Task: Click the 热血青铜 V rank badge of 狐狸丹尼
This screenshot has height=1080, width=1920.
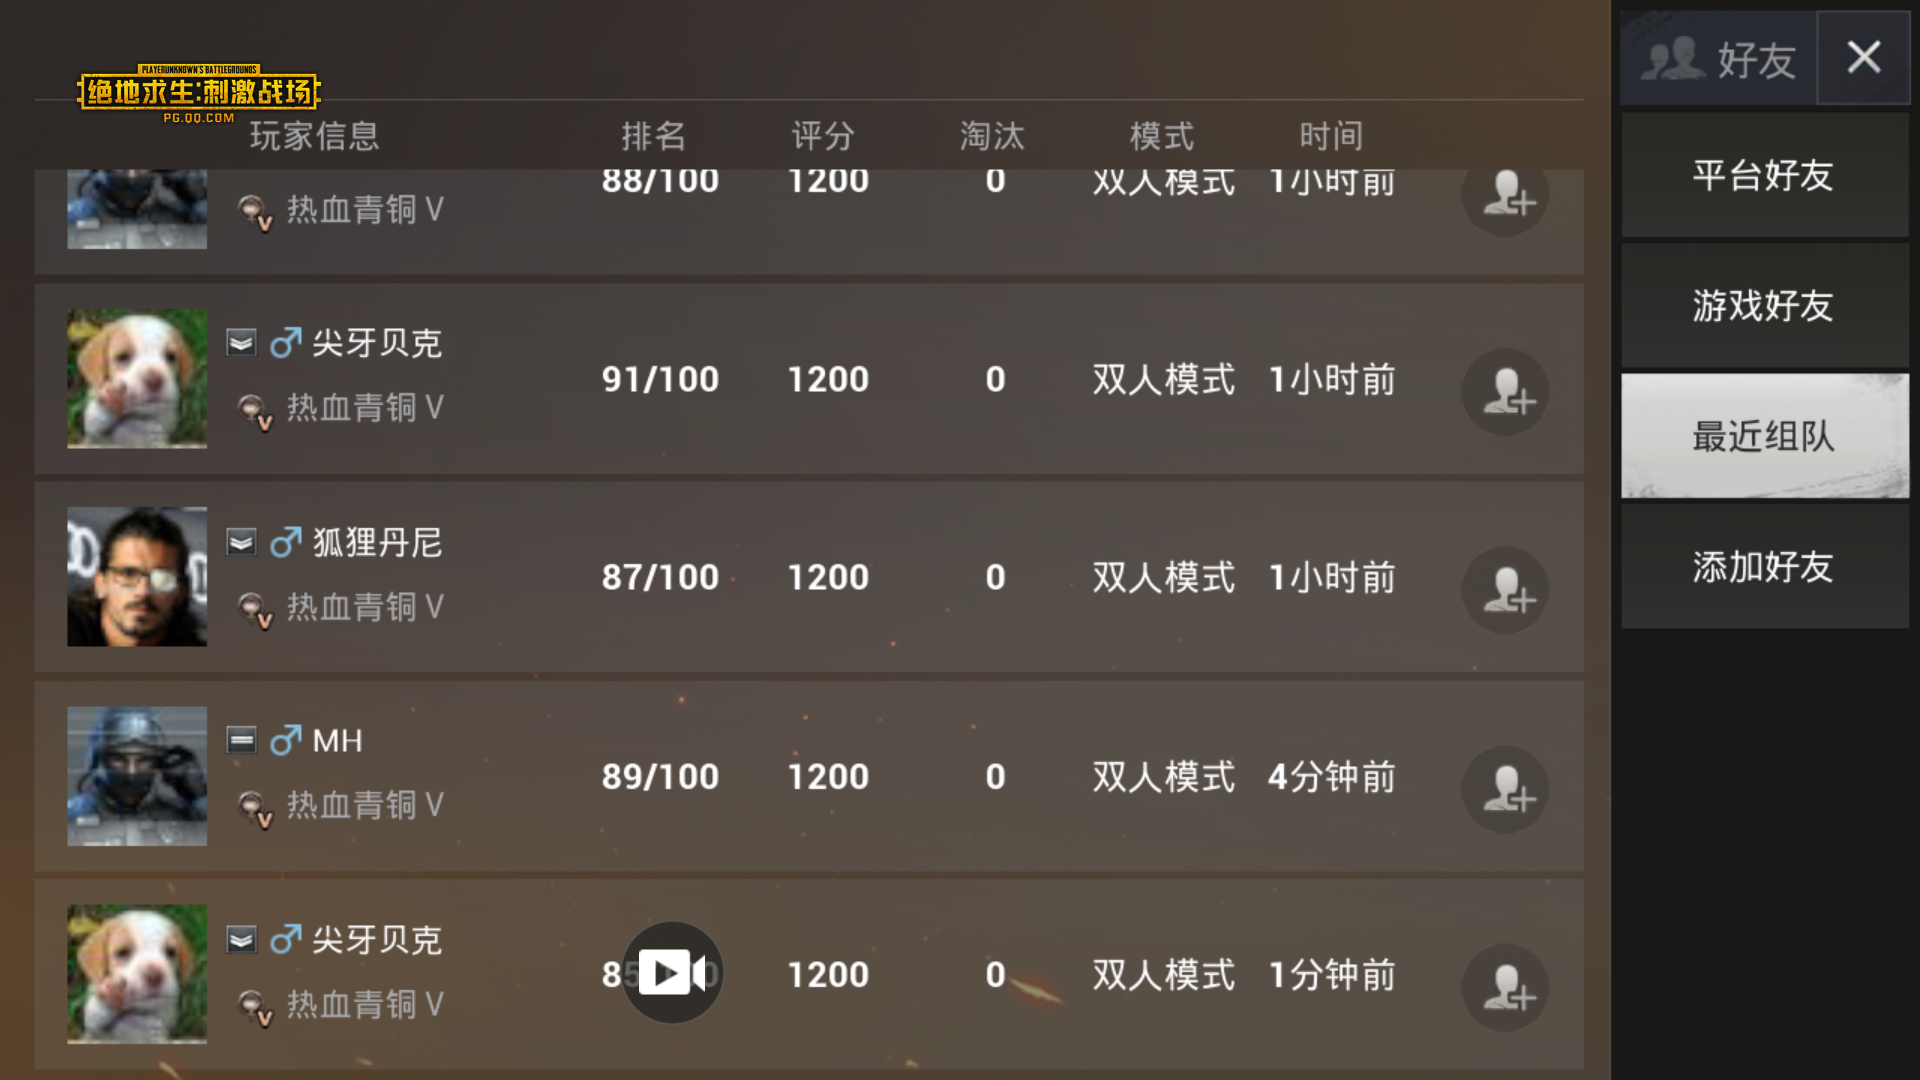Action: pyautogui.click(x=255, y=609)
